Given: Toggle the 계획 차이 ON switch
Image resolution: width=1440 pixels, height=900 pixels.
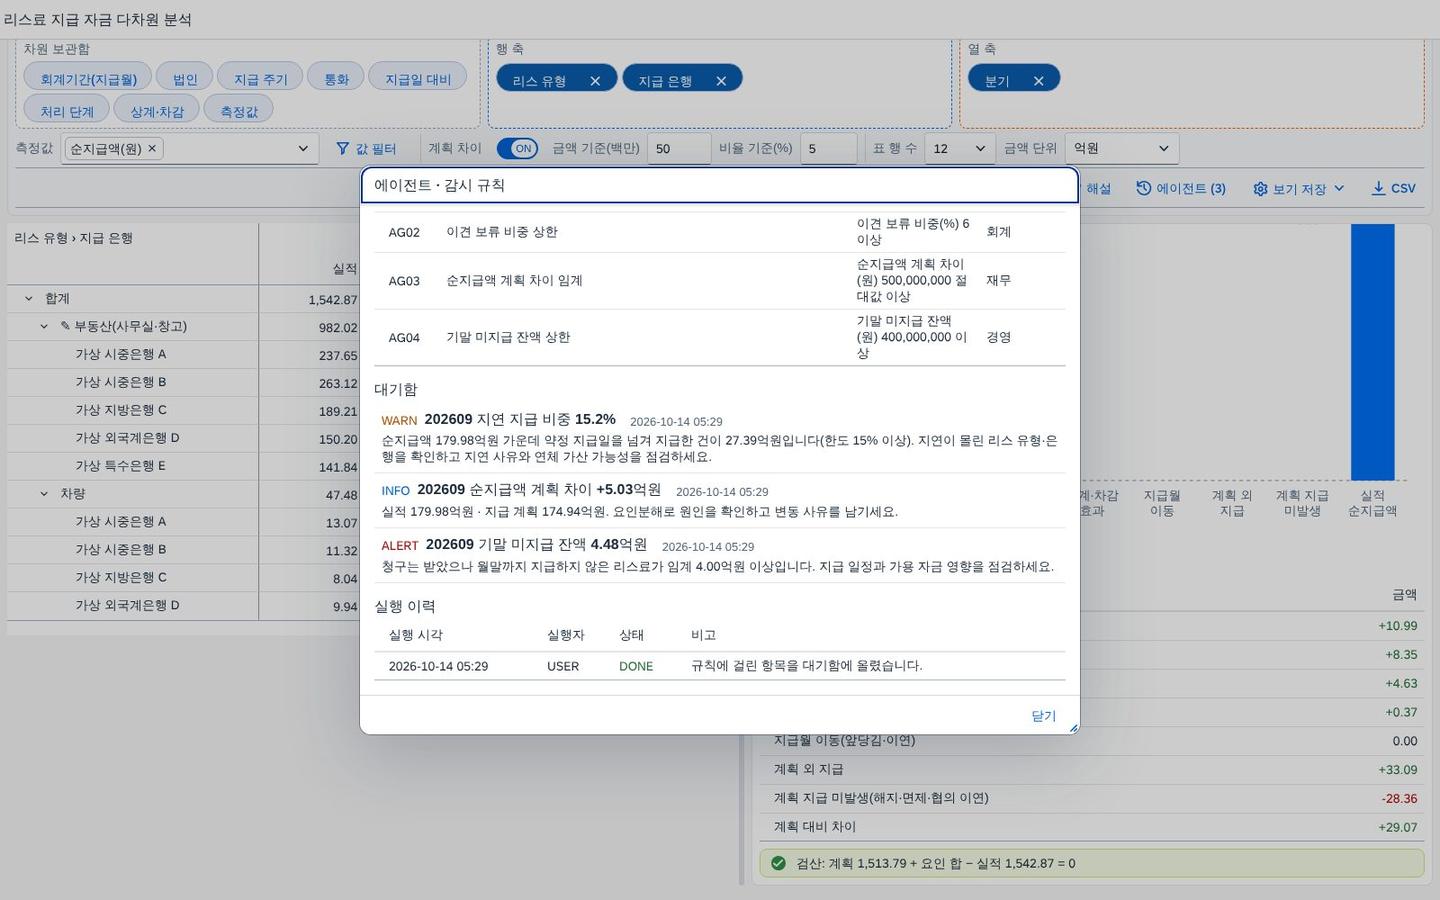Looking at the screenshot, I should point(517,148).
